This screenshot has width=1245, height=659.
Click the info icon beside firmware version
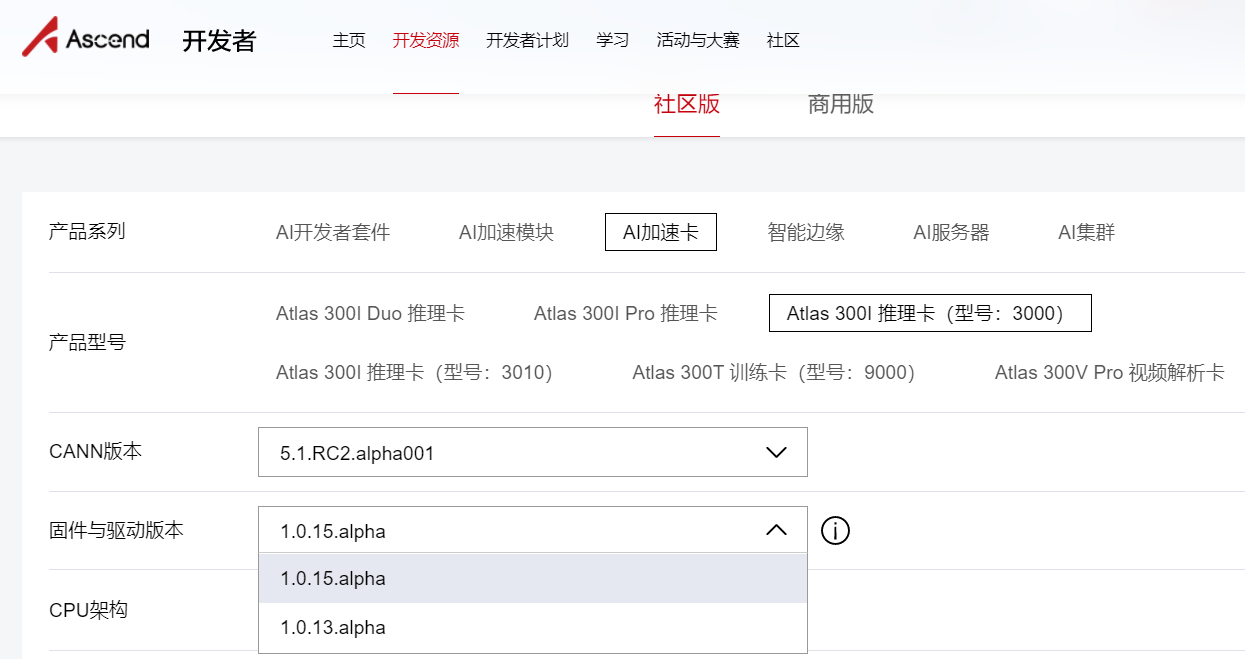pos(835,531)
